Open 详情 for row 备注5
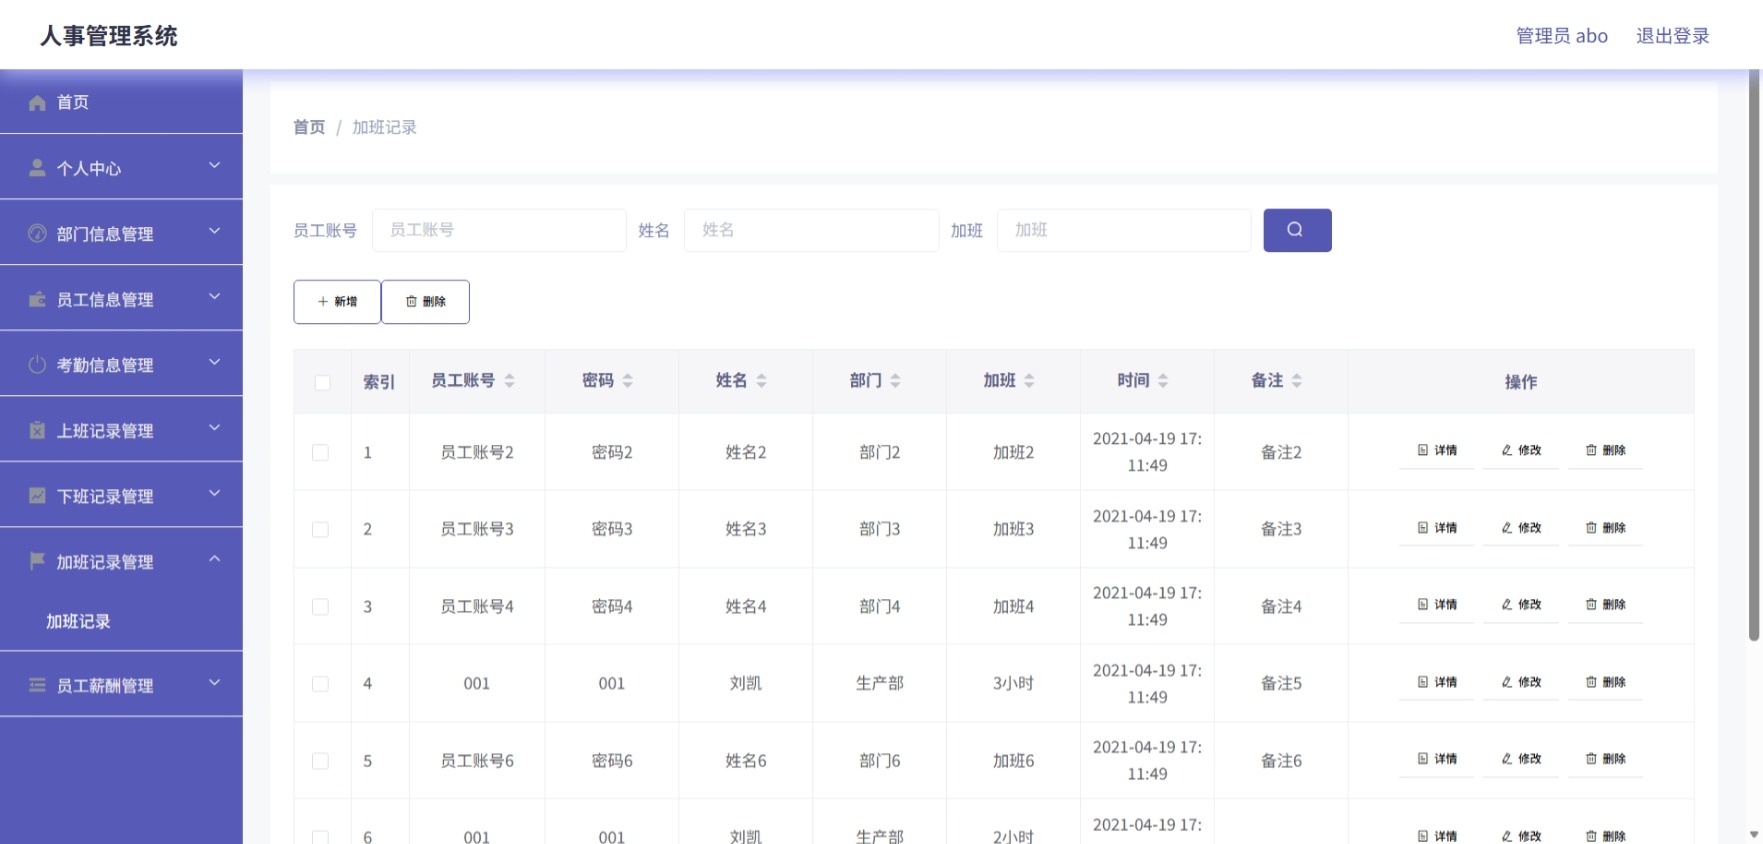The height and width of the screenshot is (844, 1763). coord(1437,682)
